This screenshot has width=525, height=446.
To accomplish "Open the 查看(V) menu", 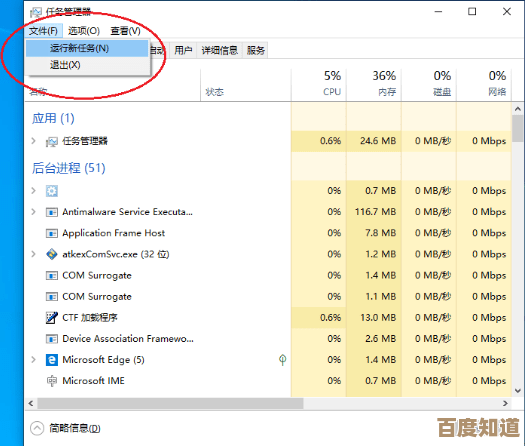I will [x=126, y=31].
